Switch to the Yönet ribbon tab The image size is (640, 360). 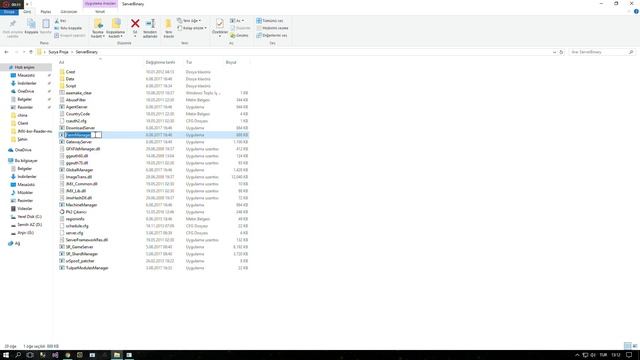point(100,12)
